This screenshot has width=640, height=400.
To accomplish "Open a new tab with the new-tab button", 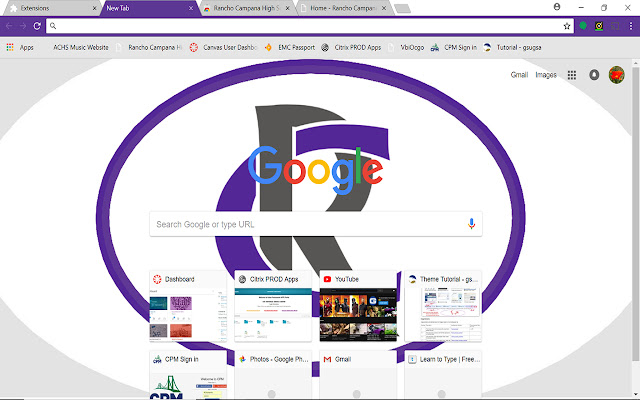I will 402,9.
